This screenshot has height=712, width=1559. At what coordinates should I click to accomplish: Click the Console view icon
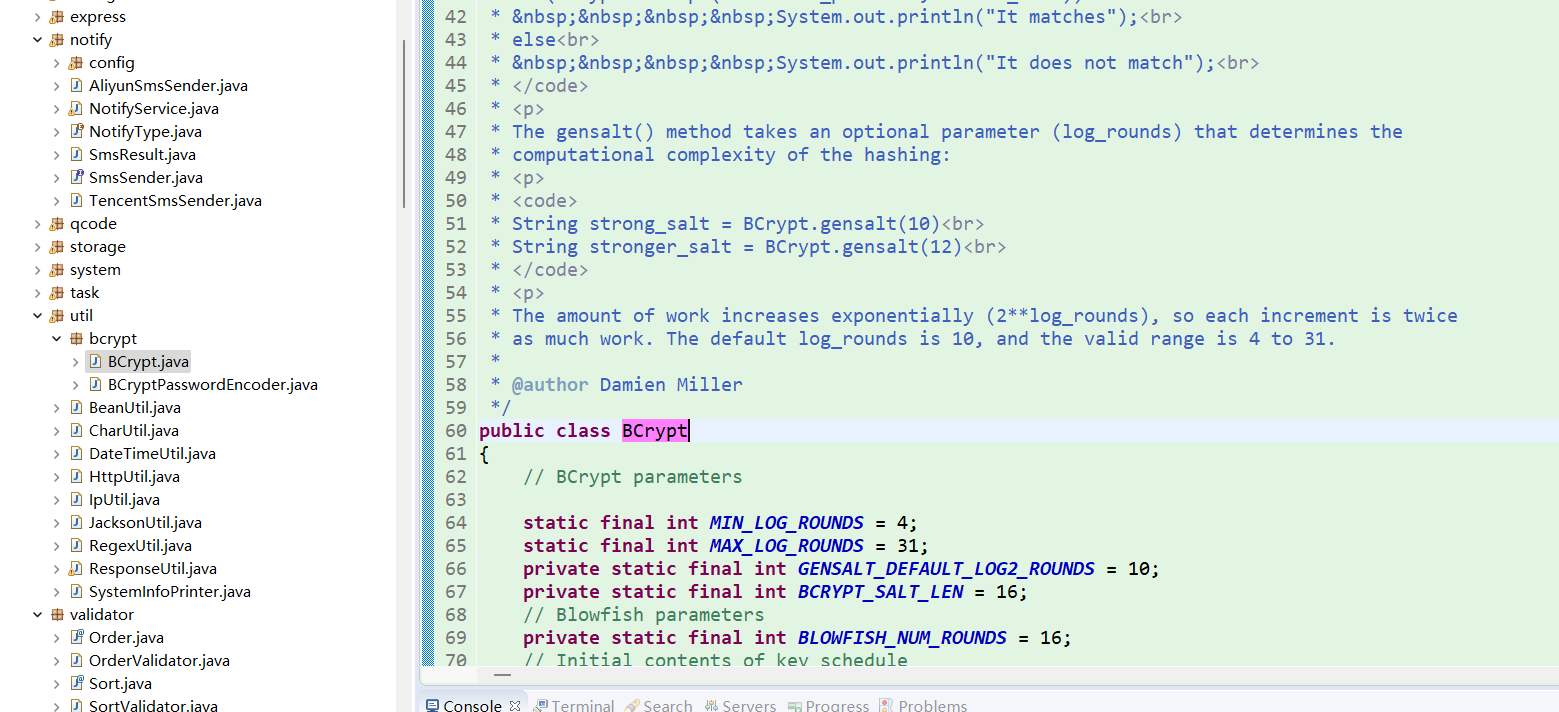(435, 705)
